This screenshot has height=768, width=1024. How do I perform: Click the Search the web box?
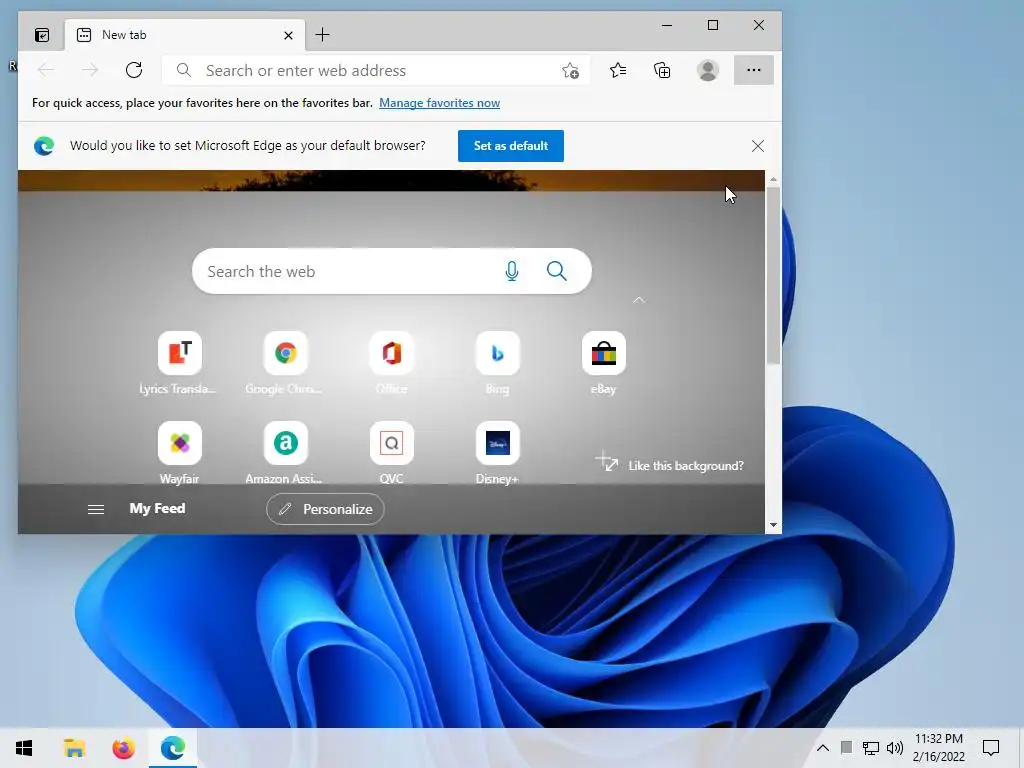click(x=392, y=271)
